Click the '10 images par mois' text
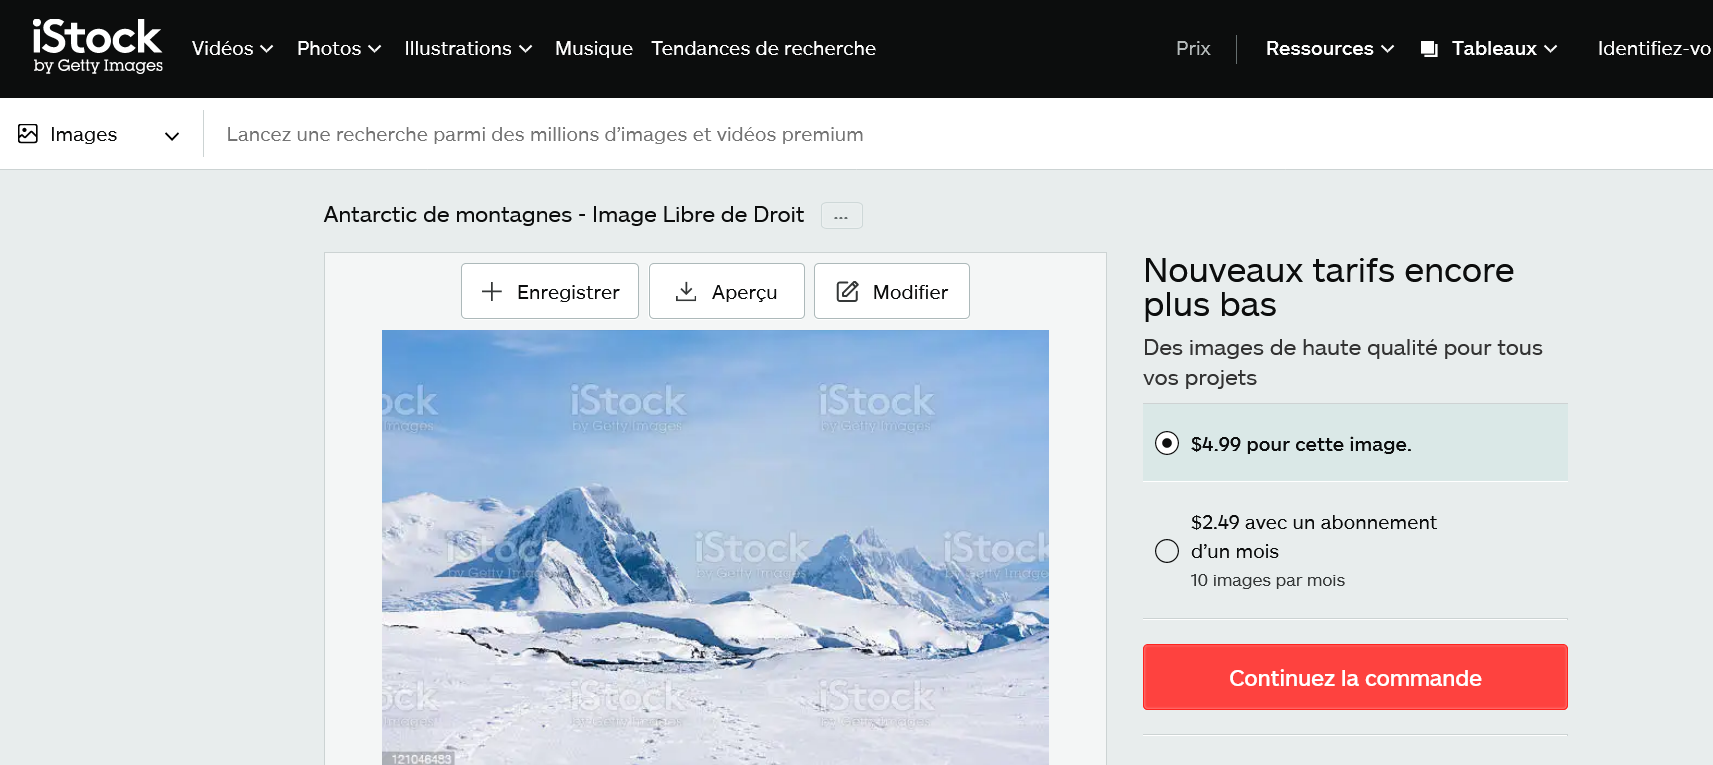Image resolution: width=1713 pixels, height=765 pixels. [1267, 580]
